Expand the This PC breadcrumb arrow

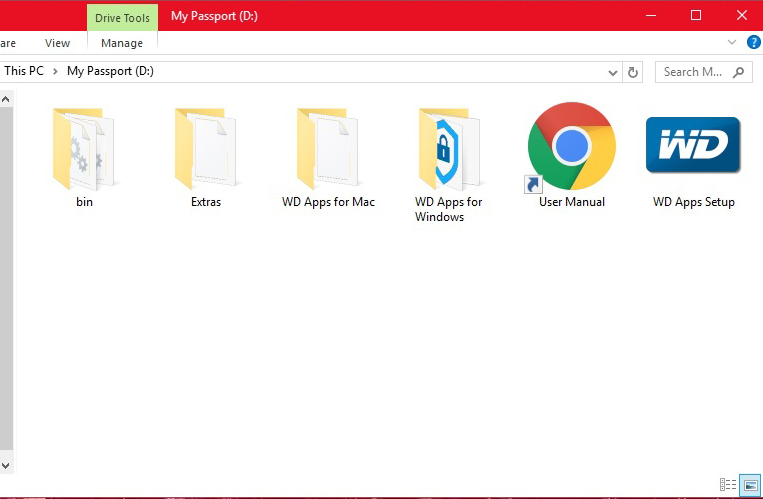tap(55, 72)
